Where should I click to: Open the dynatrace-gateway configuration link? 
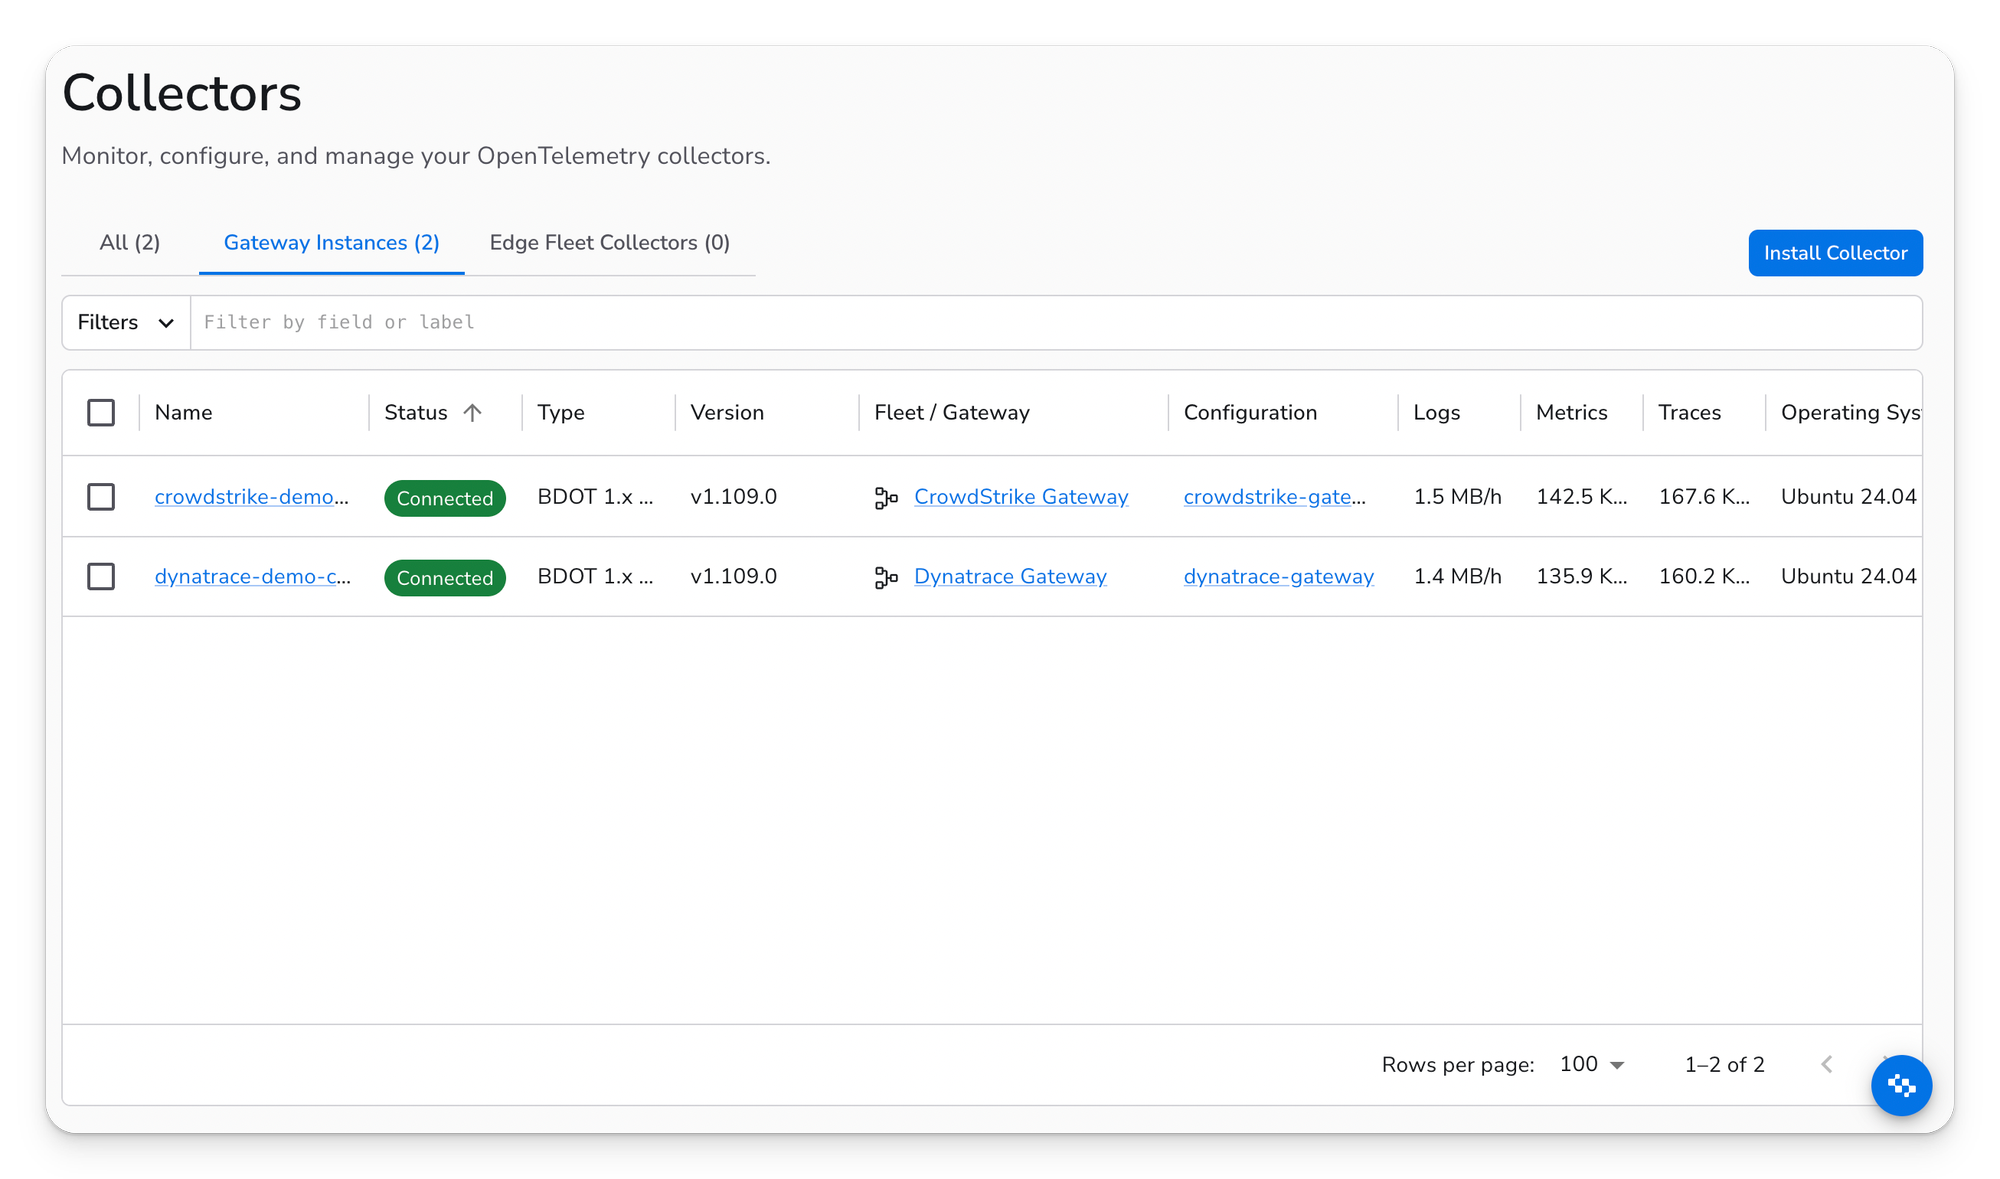click(x=1279, y=577)
